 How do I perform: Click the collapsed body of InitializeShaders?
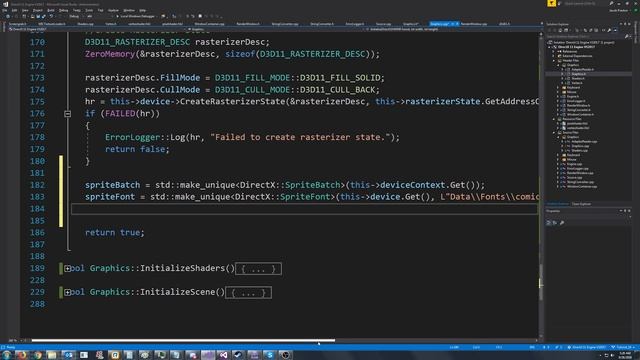(258, 269)
